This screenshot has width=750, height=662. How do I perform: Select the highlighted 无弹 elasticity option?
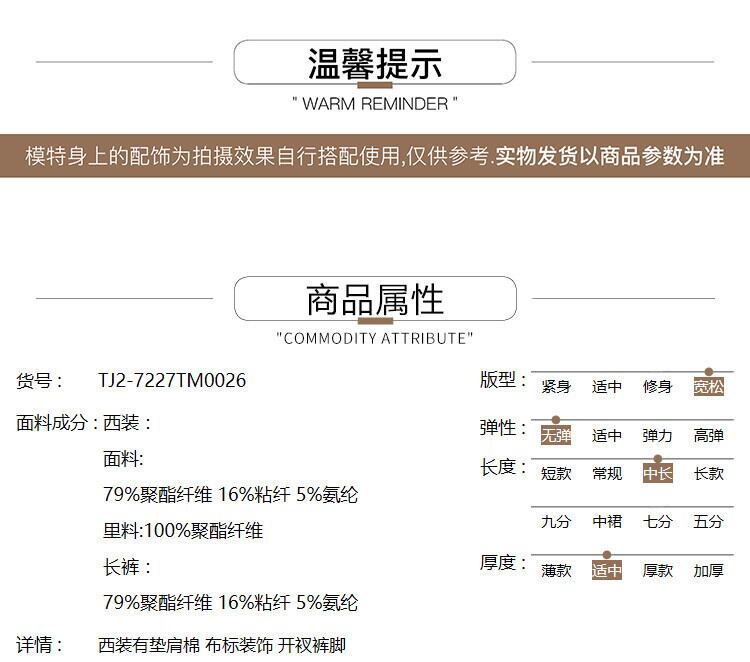(x=556, y=435)
